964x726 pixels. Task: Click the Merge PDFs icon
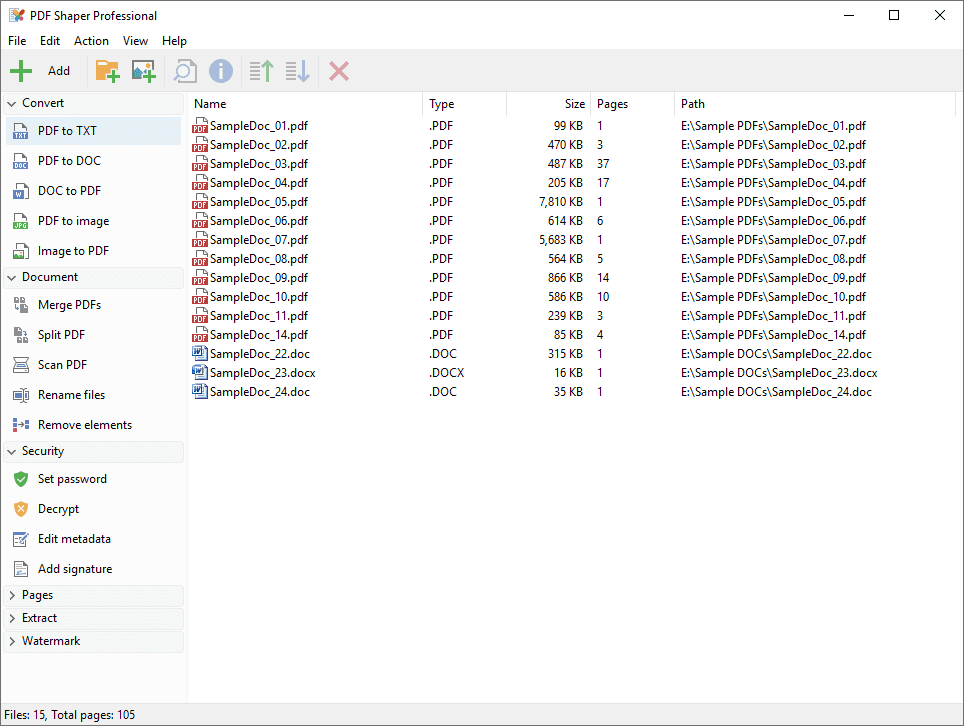pyautogui.click(x=21, y=305)
